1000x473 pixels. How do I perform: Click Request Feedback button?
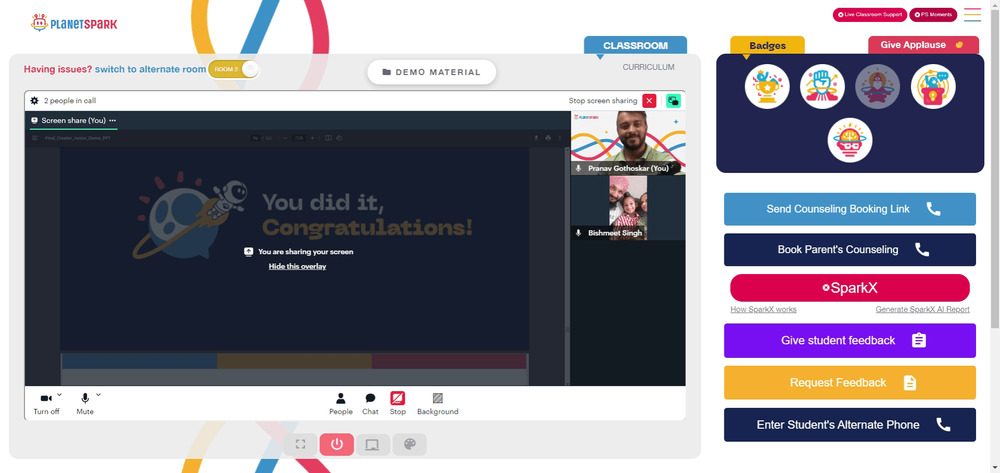tap(849, 382)
